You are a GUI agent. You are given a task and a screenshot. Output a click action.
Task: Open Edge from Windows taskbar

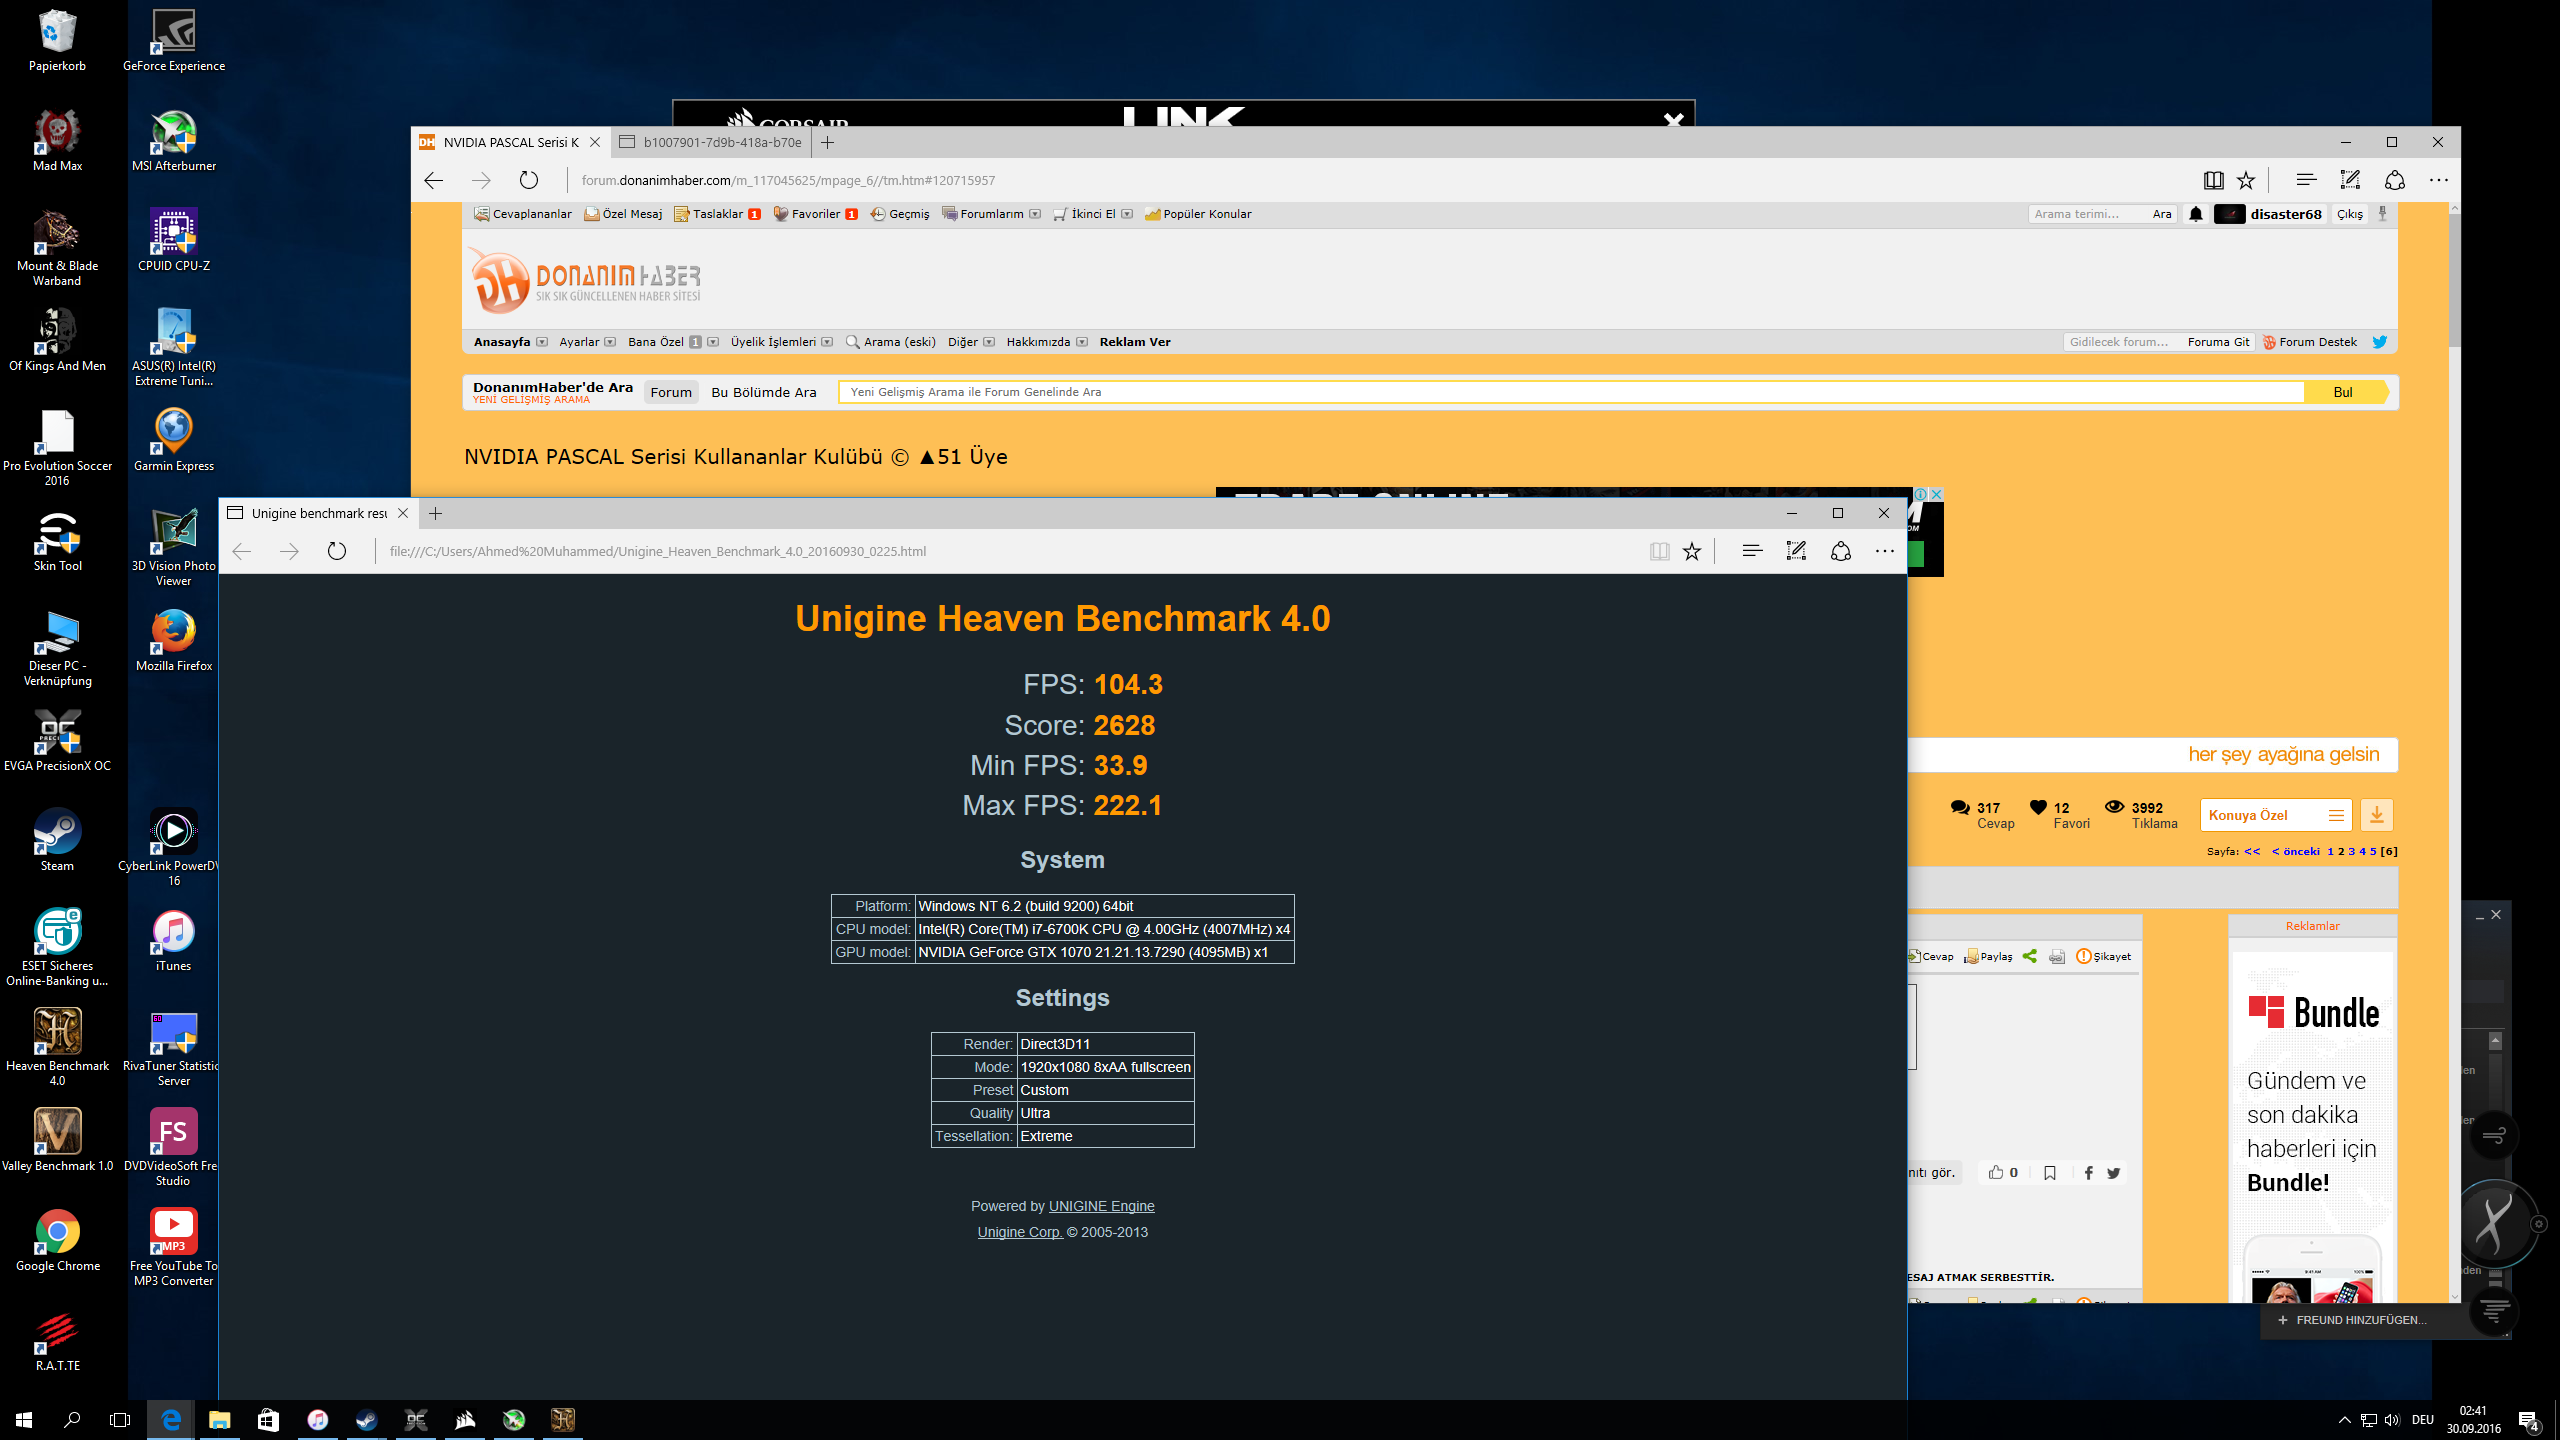(171, 1419)
